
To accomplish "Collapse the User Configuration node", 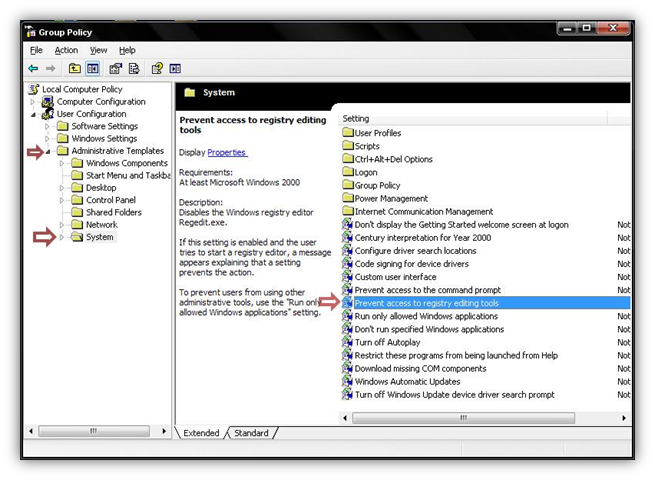I will 33,114.
